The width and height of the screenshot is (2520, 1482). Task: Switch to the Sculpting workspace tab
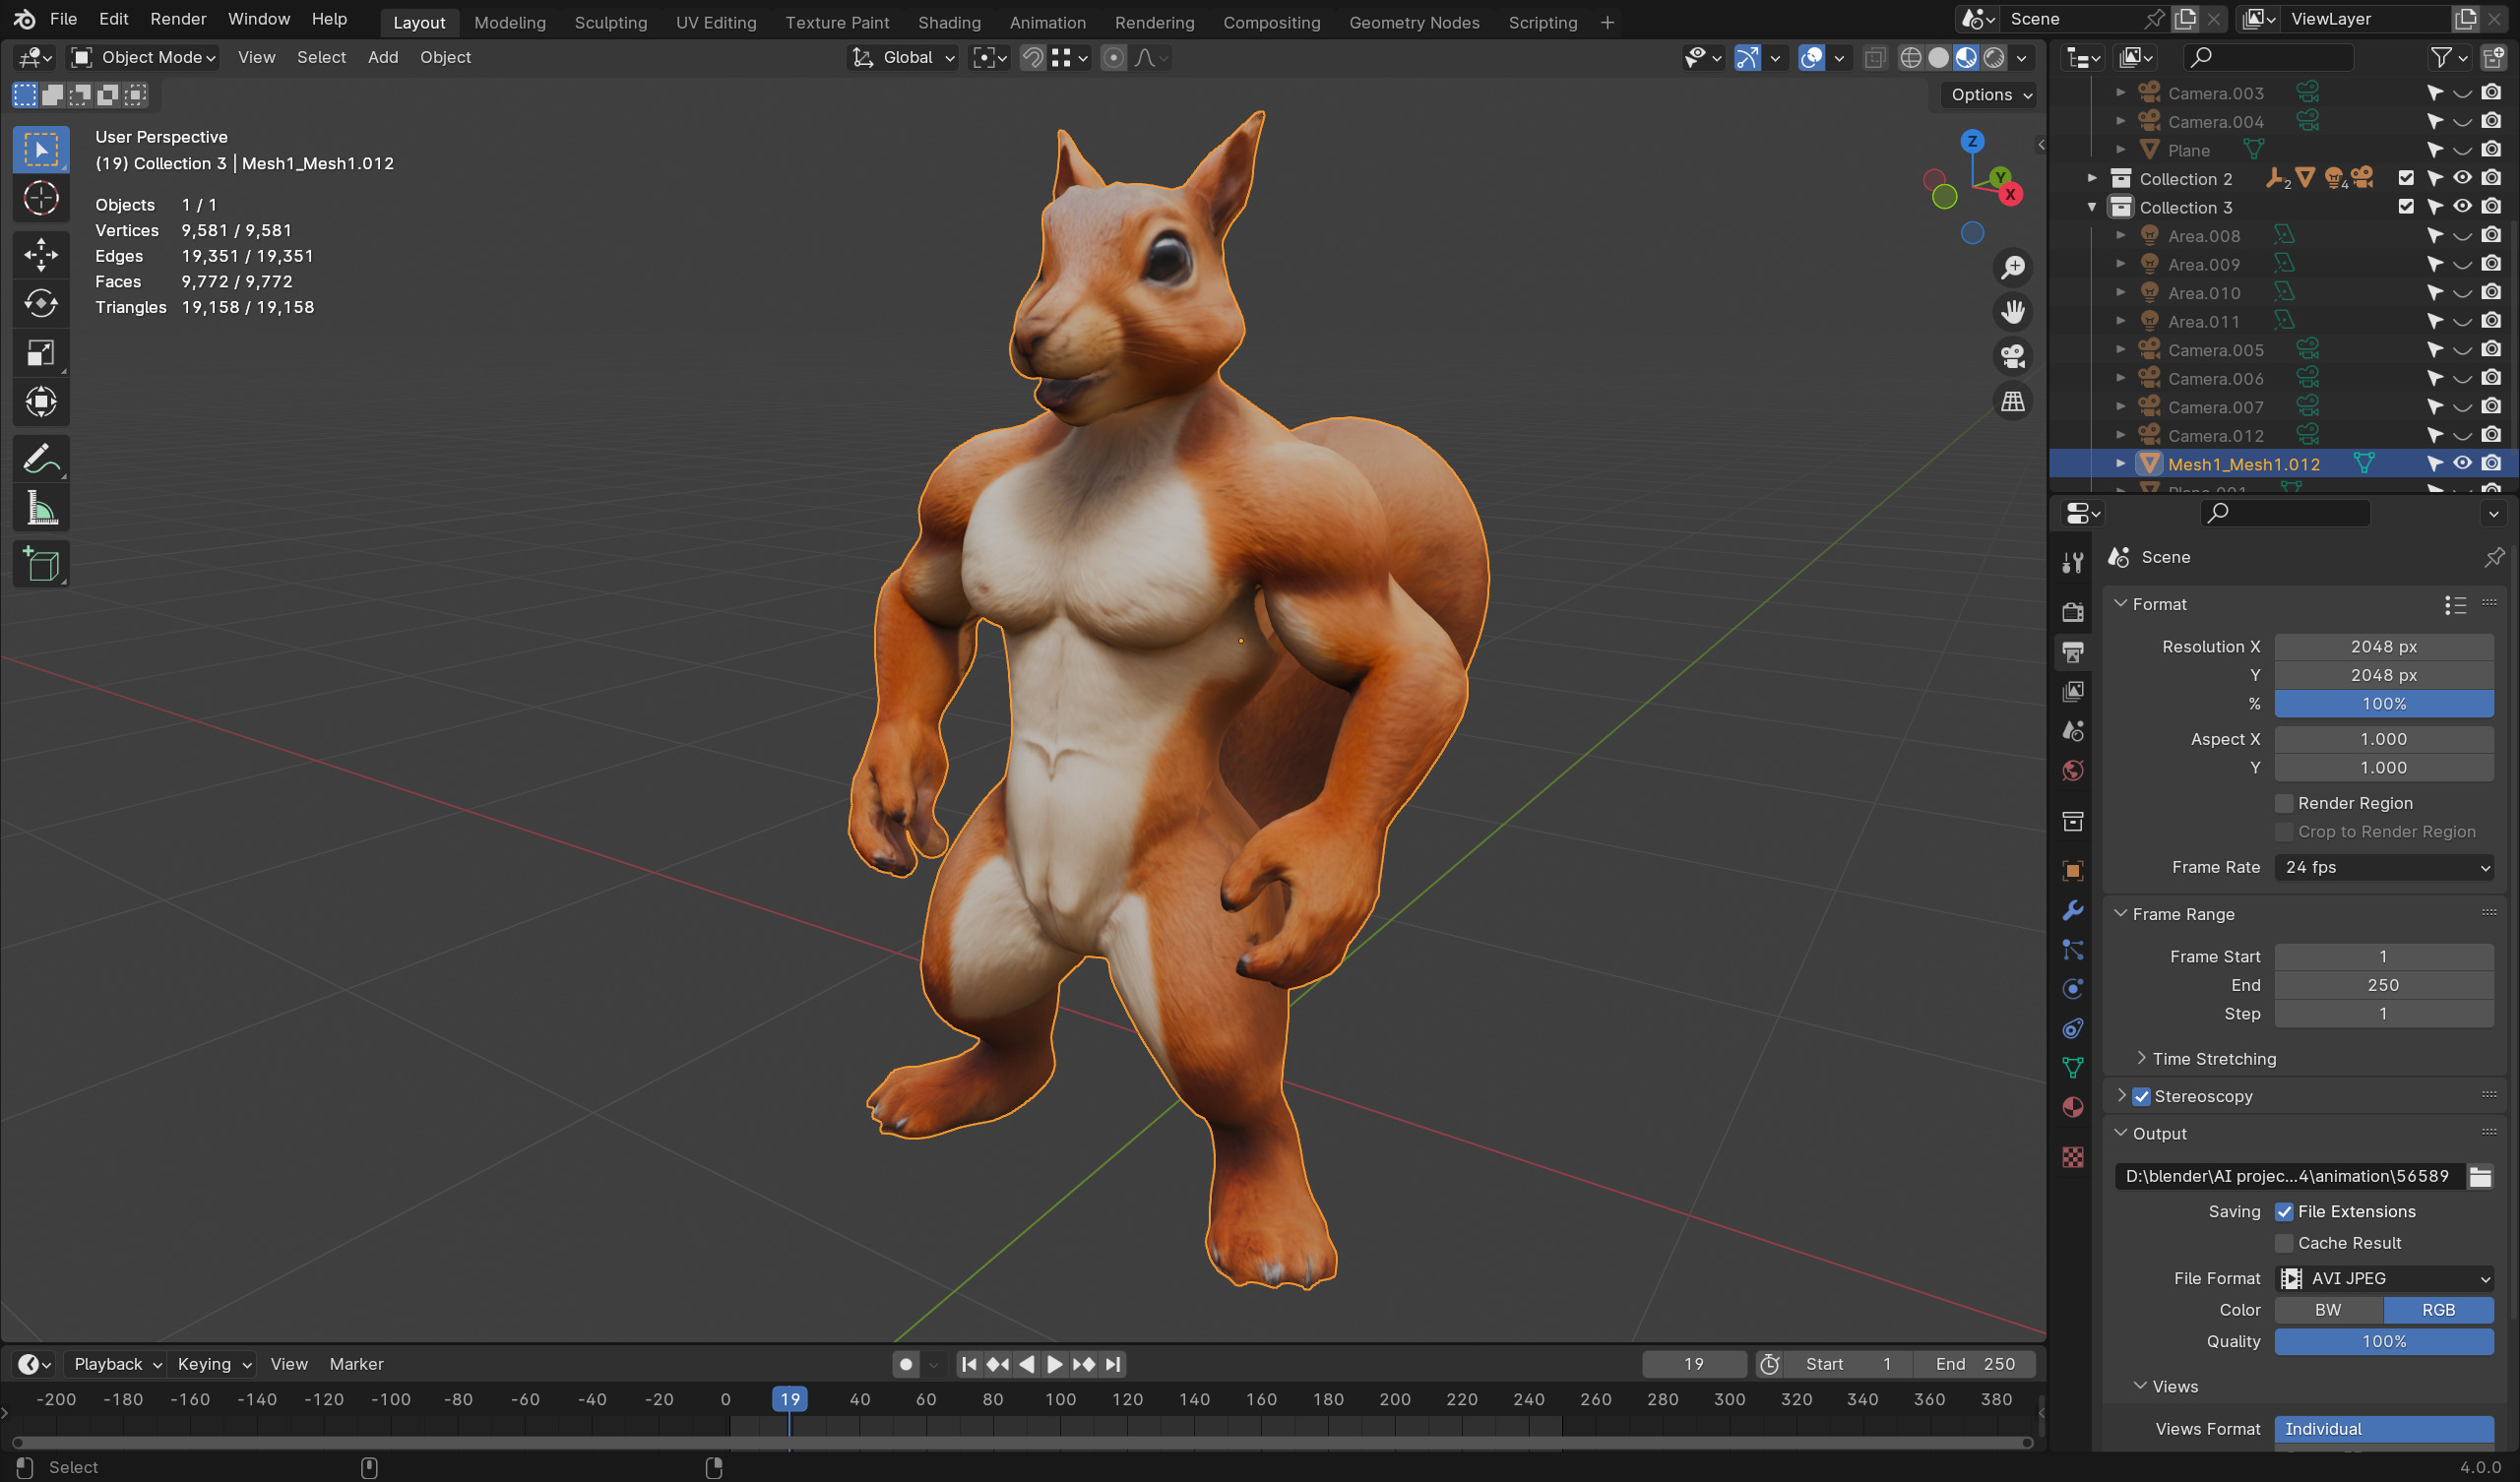click(x=610, y=22)
